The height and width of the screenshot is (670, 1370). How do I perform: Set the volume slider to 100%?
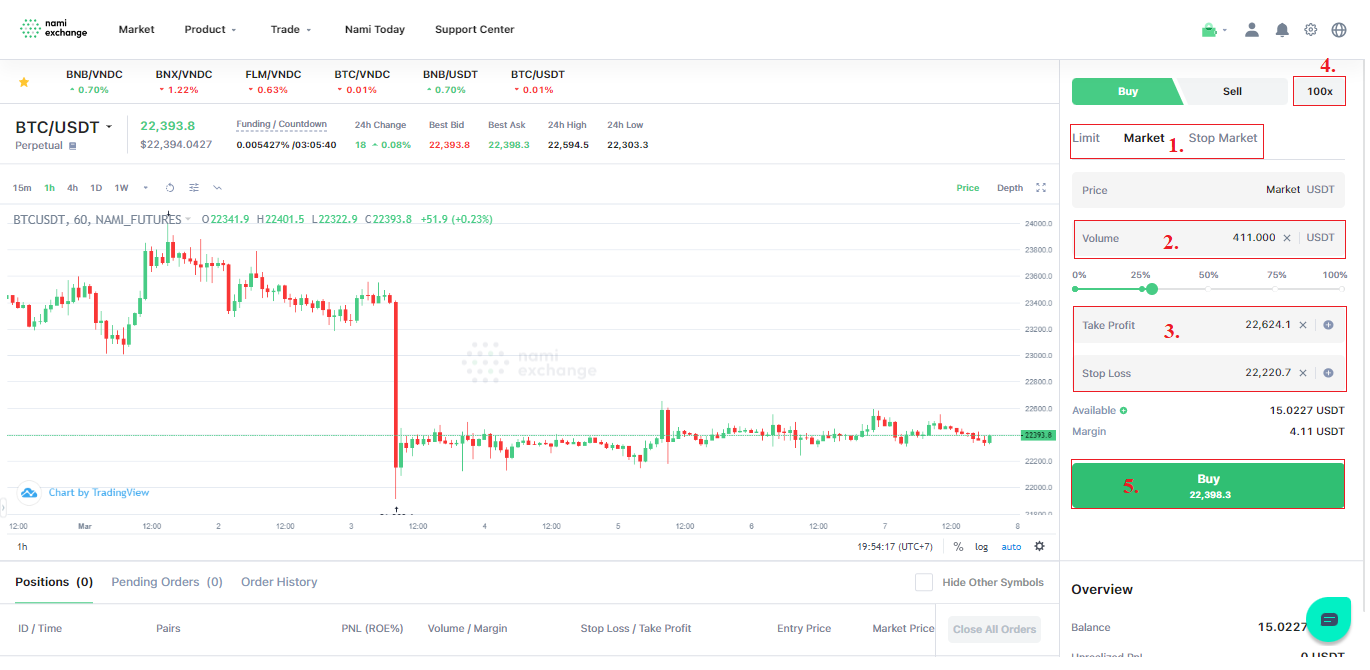pyautogui.click(x=1342, y=289)
